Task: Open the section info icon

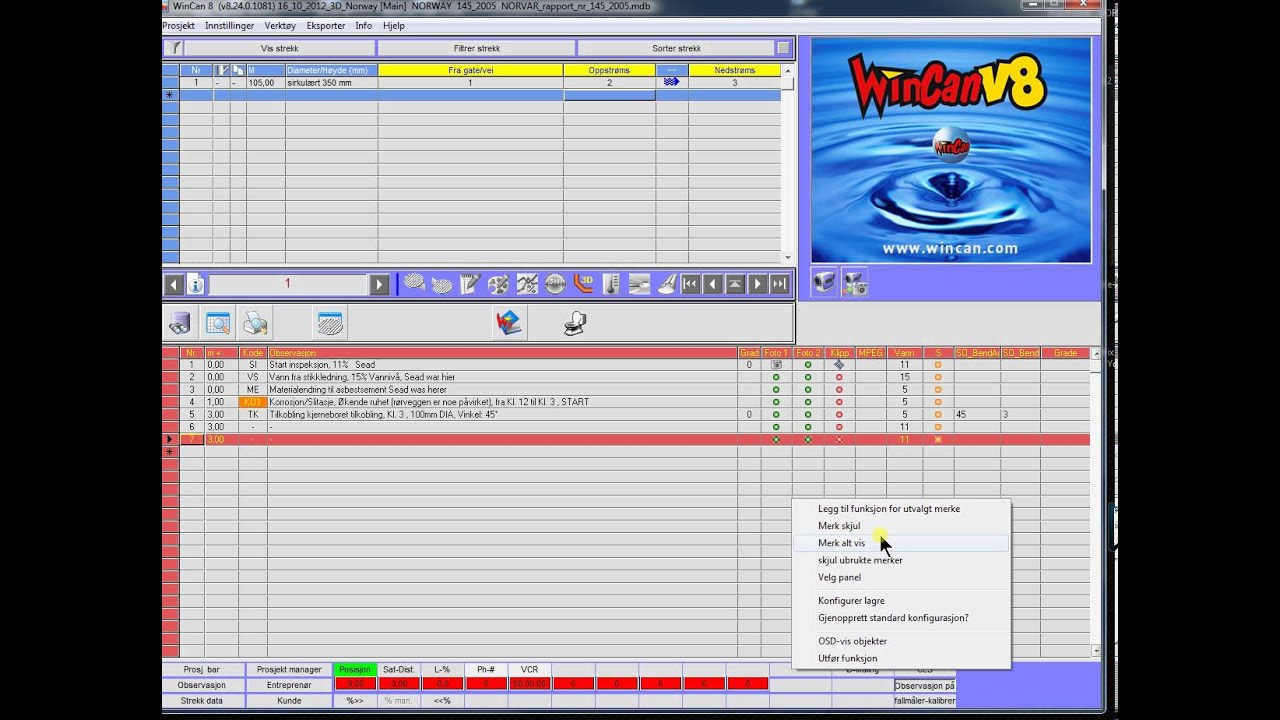Action: [x=196, y=285]
